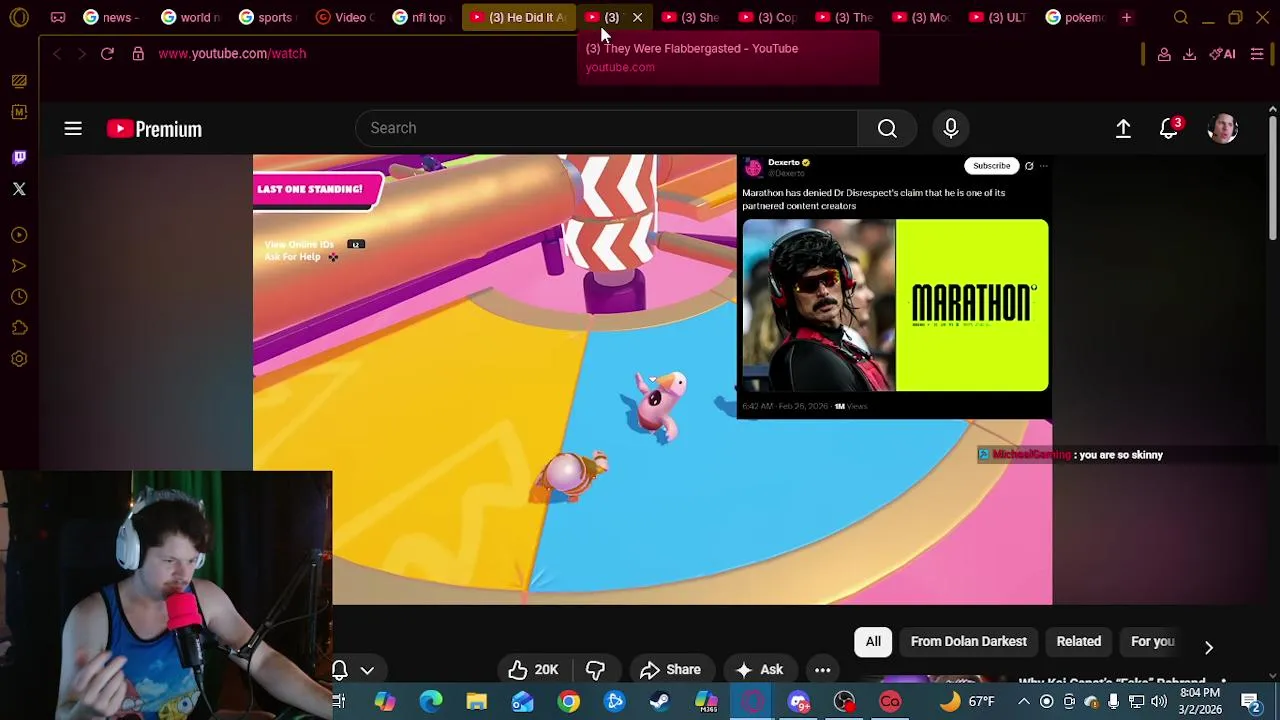Open the YouTube account avatar menu
1280x720 pixels.
click(1222, 128)
